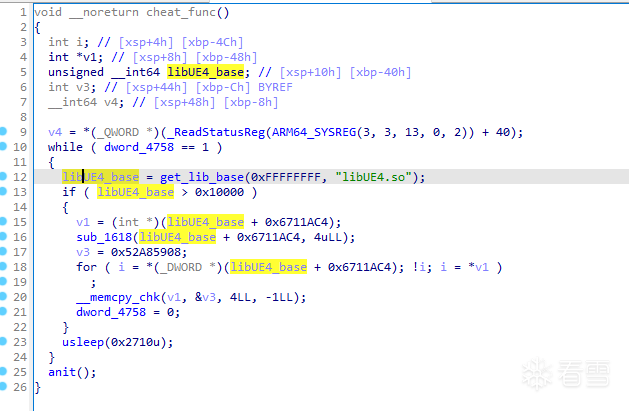629x411 pixels.
Task: Click line number 12 in gutter
Action: point(20,177)
